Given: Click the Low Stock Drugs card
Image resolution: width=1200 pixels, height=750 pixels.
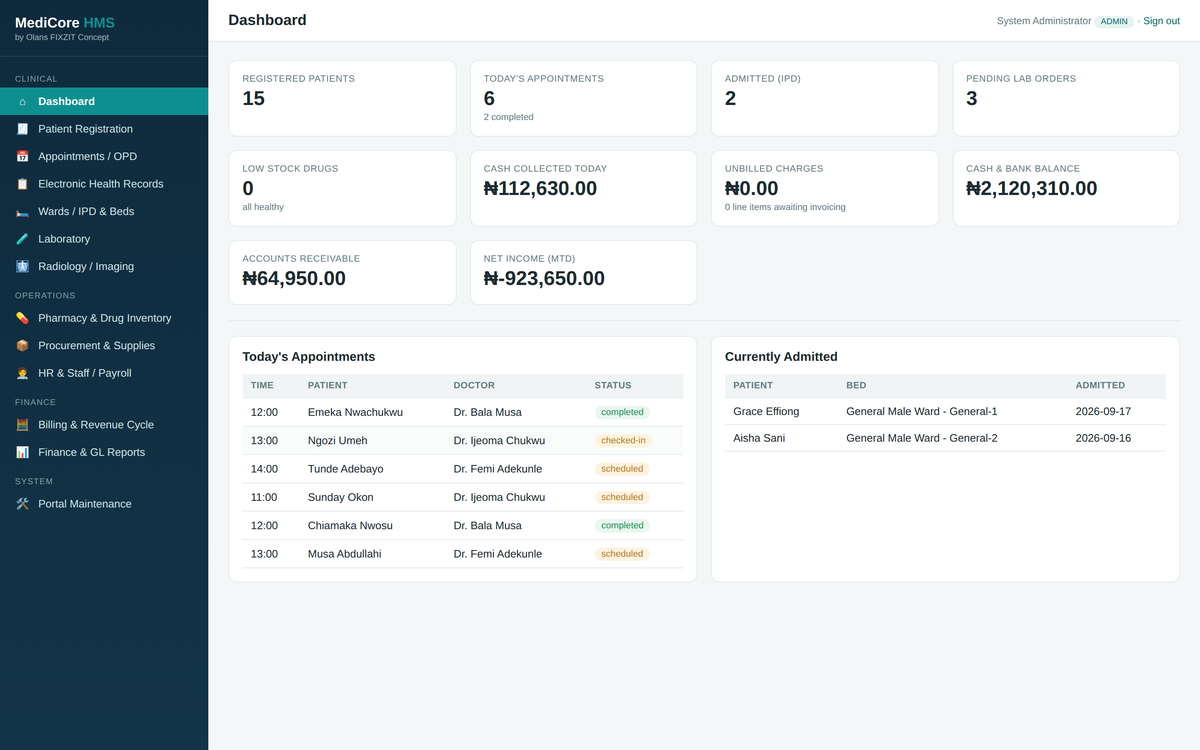Looking at the screenshot, I should point(342,188).
